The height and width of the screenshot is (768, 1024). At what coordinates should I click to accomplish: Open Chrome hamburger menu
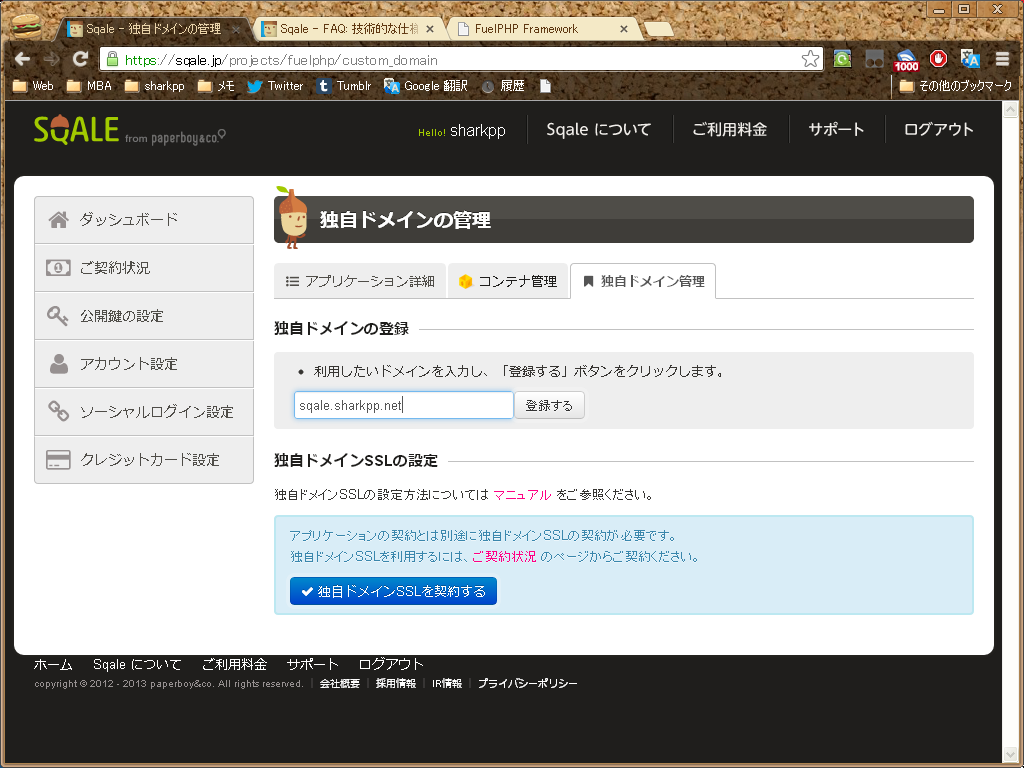1002,59
